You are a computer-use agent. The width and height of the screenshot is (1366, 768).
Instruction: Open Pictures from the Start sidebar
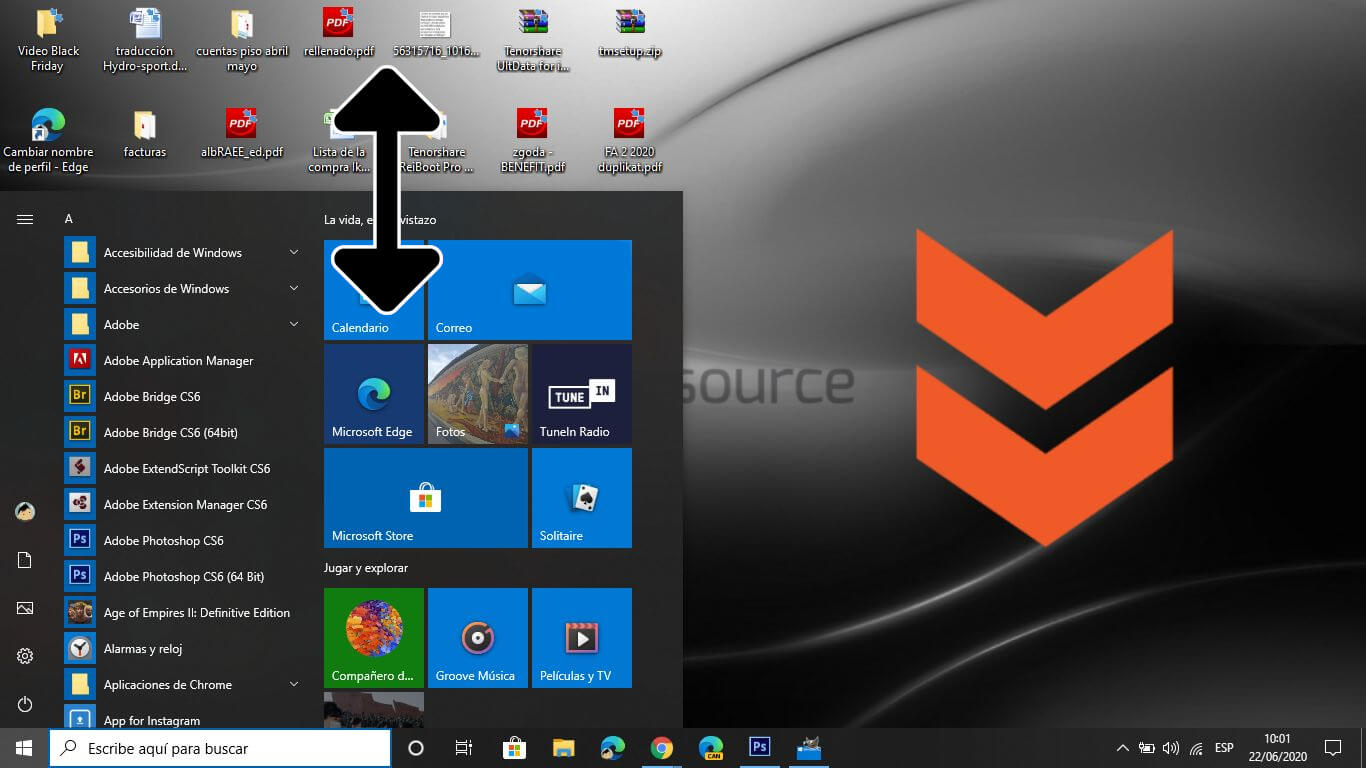point(25,608)
